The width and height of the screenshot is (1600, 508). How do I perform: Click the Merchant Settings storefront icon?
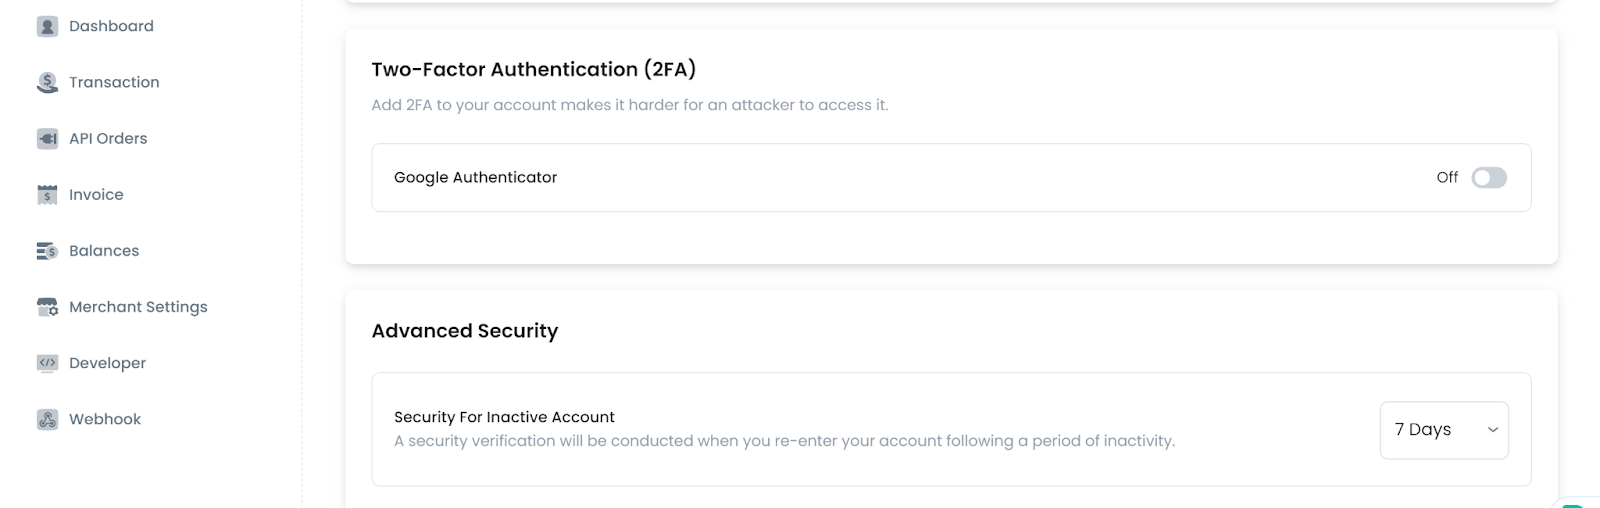(47, 307)
